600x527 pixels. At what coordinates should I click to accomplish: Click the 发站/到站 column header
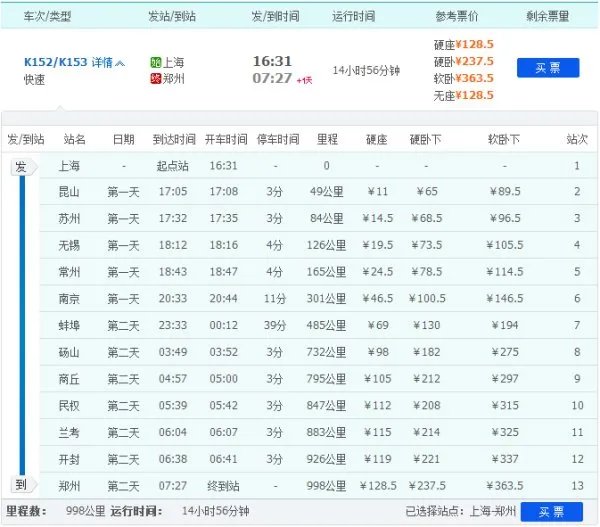[x=172, y=16]
